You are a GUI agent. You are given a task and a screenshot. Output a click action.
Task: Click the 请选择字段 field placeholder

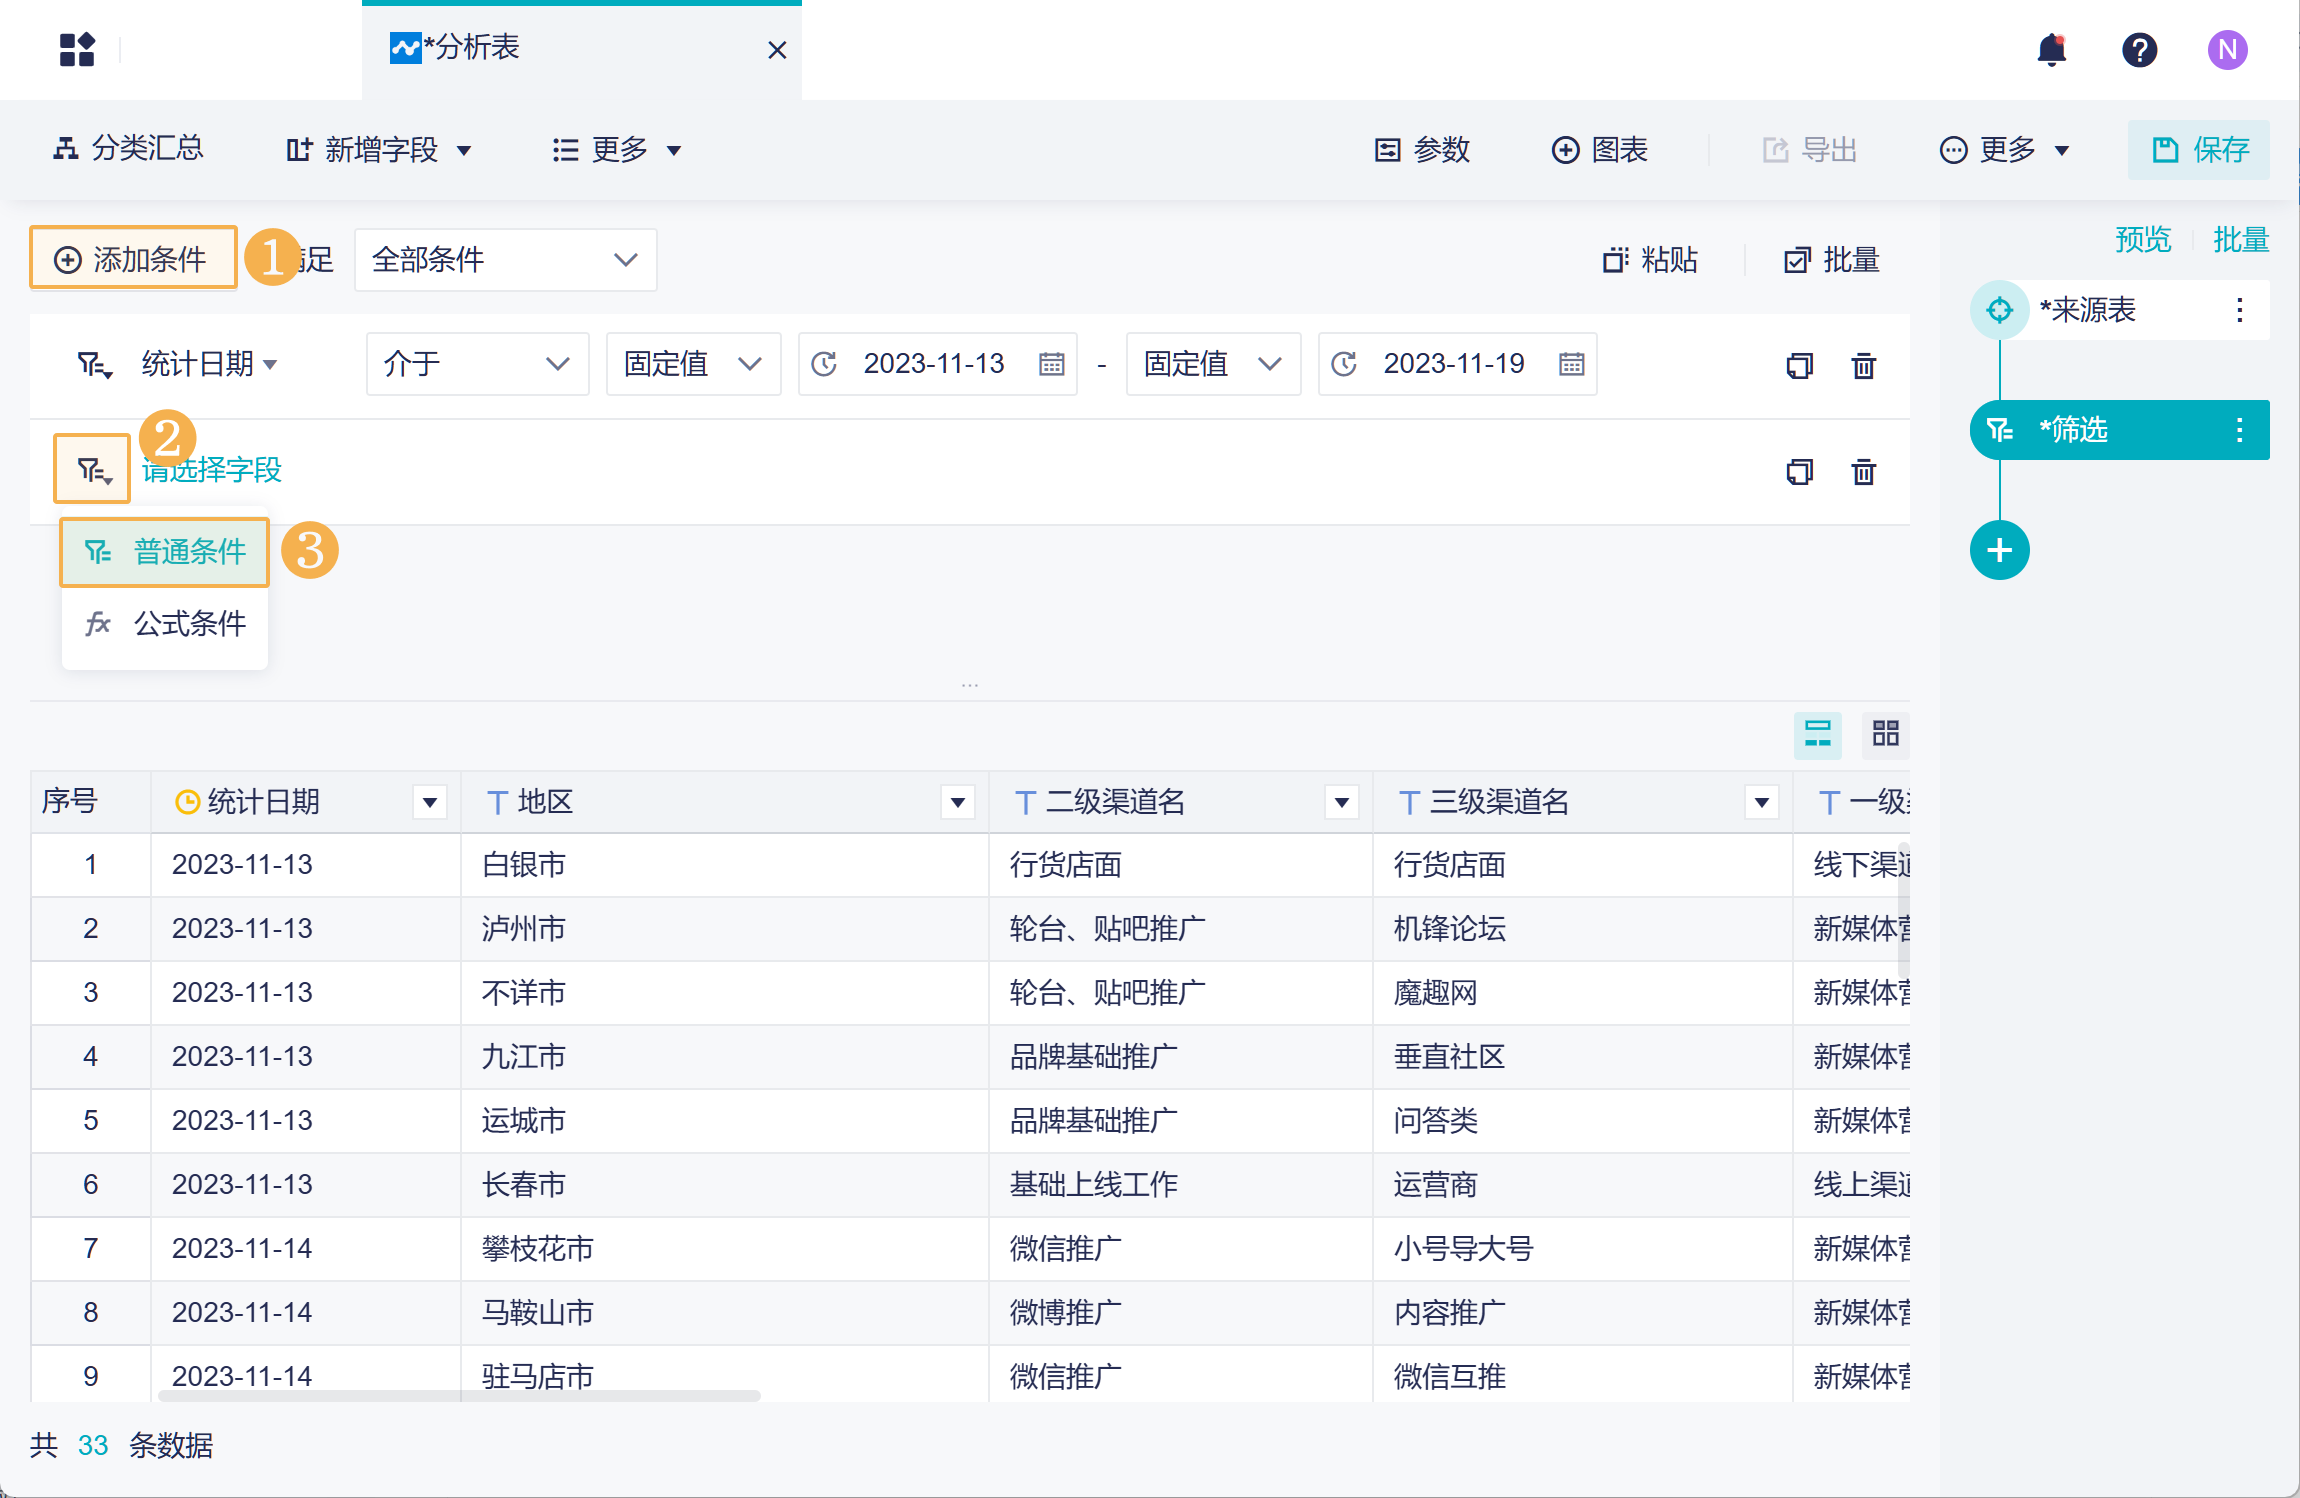click(212, 470)
